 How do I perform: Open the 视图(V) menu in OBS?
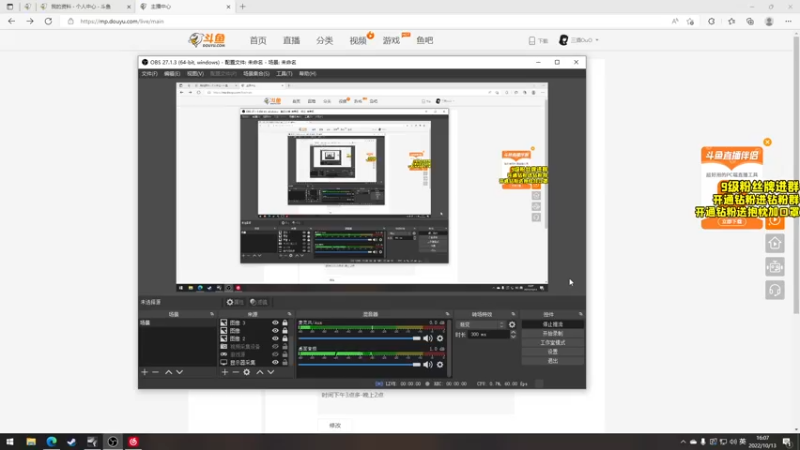tap(195, 73)
